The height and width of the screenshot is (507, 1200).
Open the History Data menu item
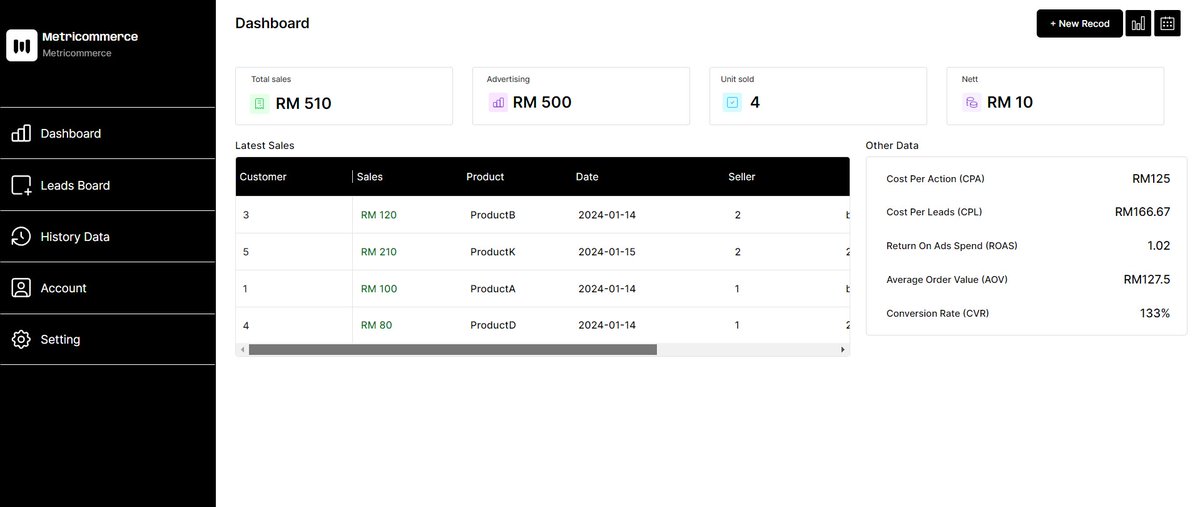point(108,237)
